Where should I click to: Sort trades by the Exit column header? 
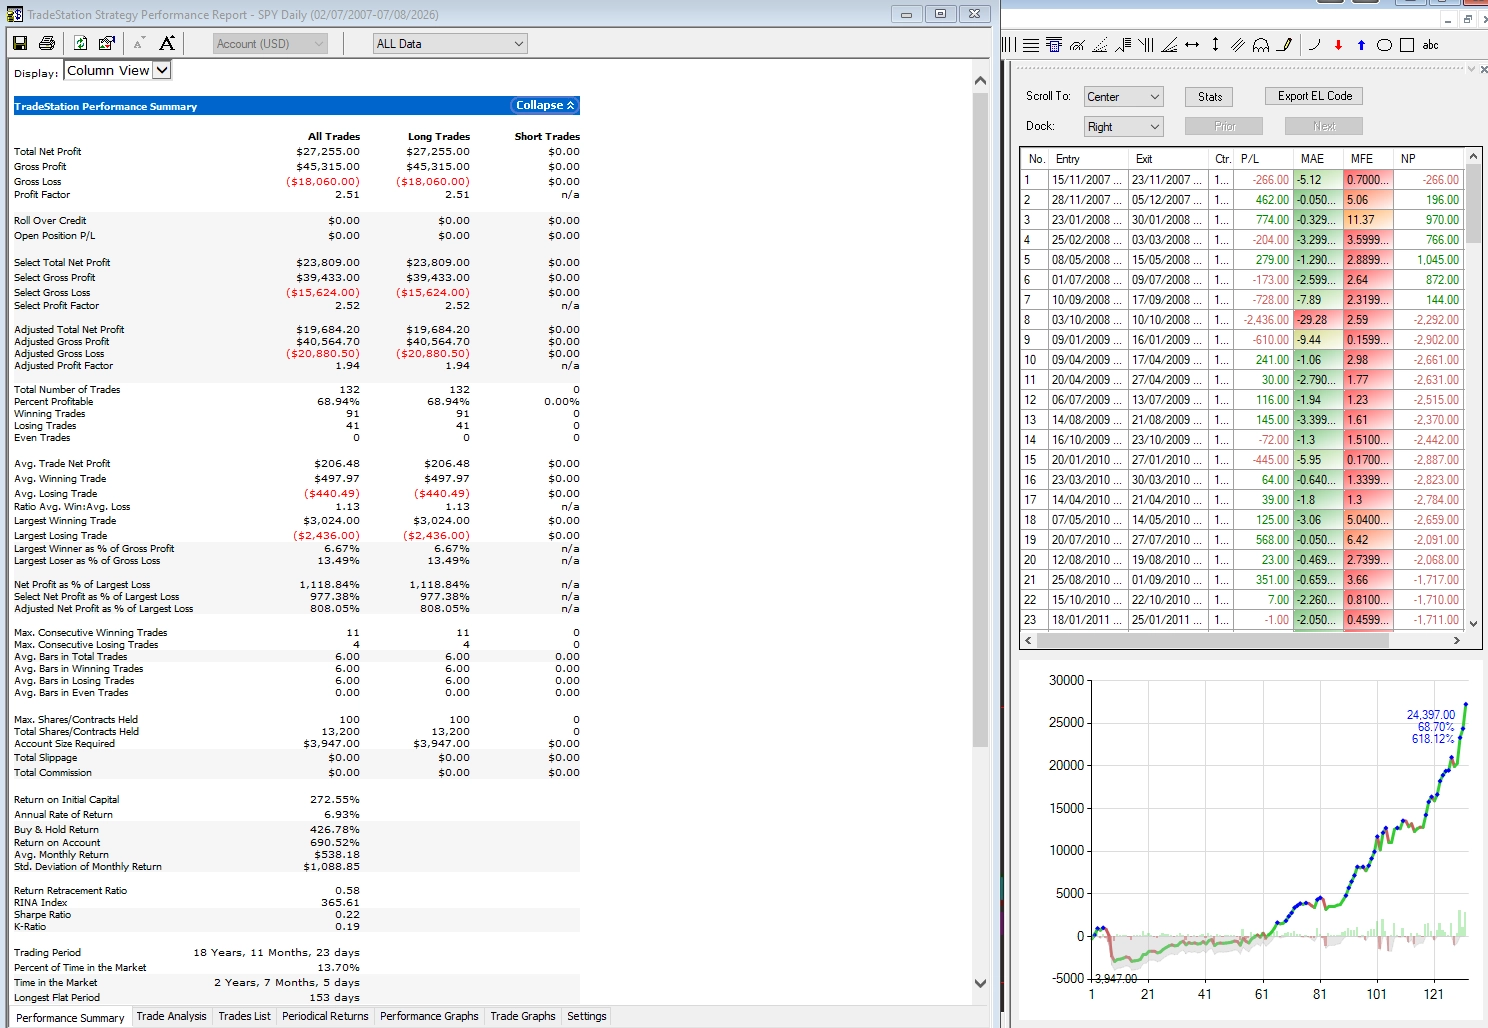click(x=1168, y=159)
